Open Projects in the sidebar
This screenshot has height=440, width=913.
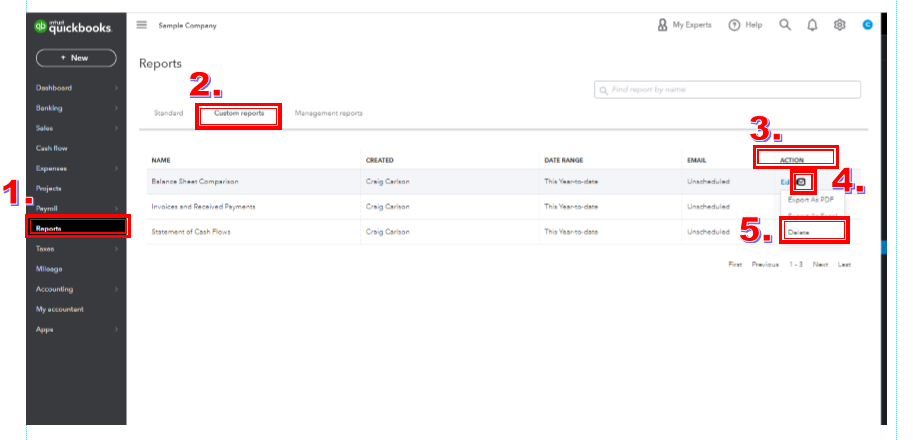48,189
